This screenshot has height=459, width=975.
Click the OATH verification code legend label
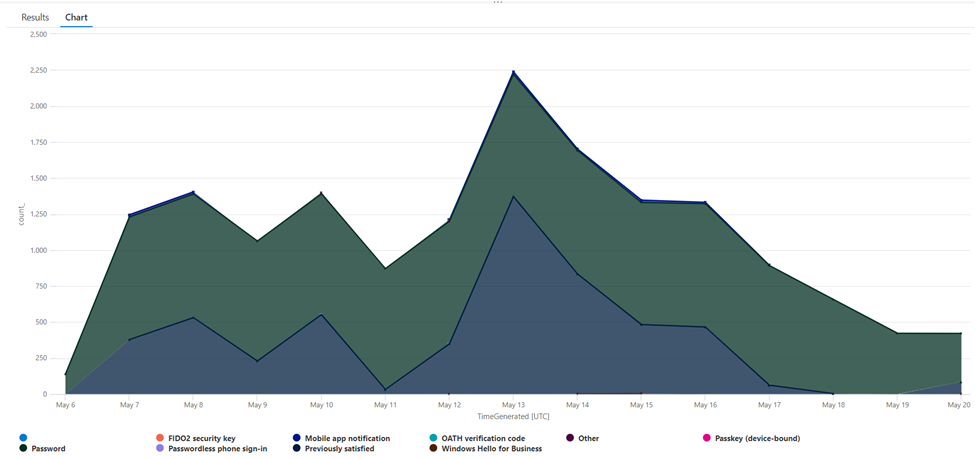pos(483,438)
